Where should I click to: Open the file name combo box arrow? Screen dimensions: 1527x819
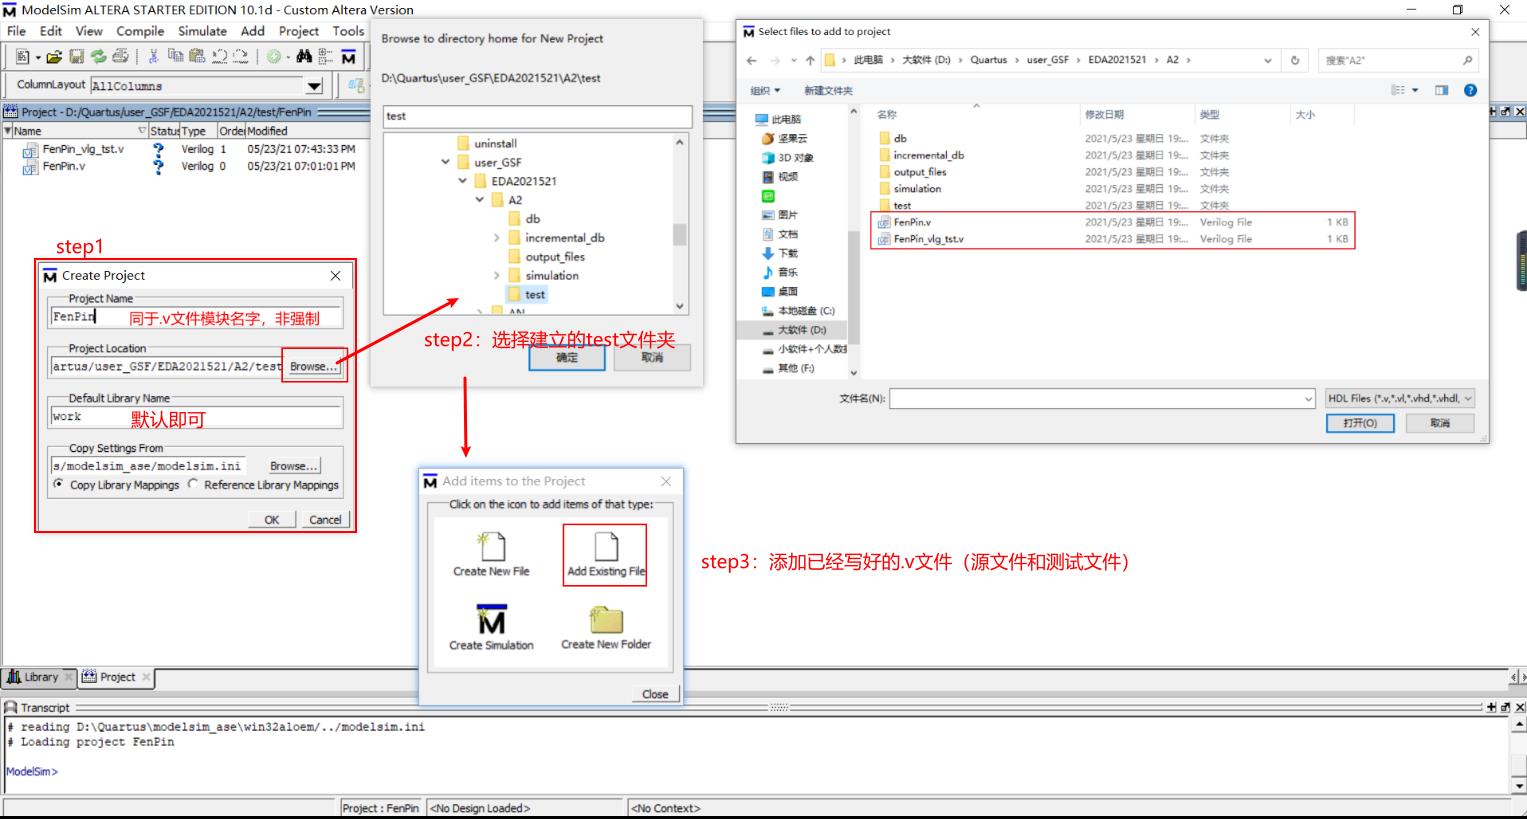click(1308, 399)
